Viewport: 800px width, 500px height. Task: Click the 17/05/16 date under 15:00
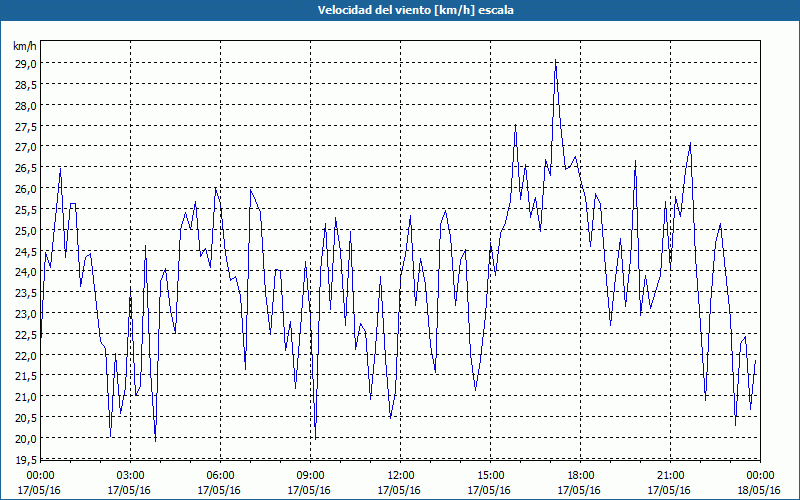489,490
